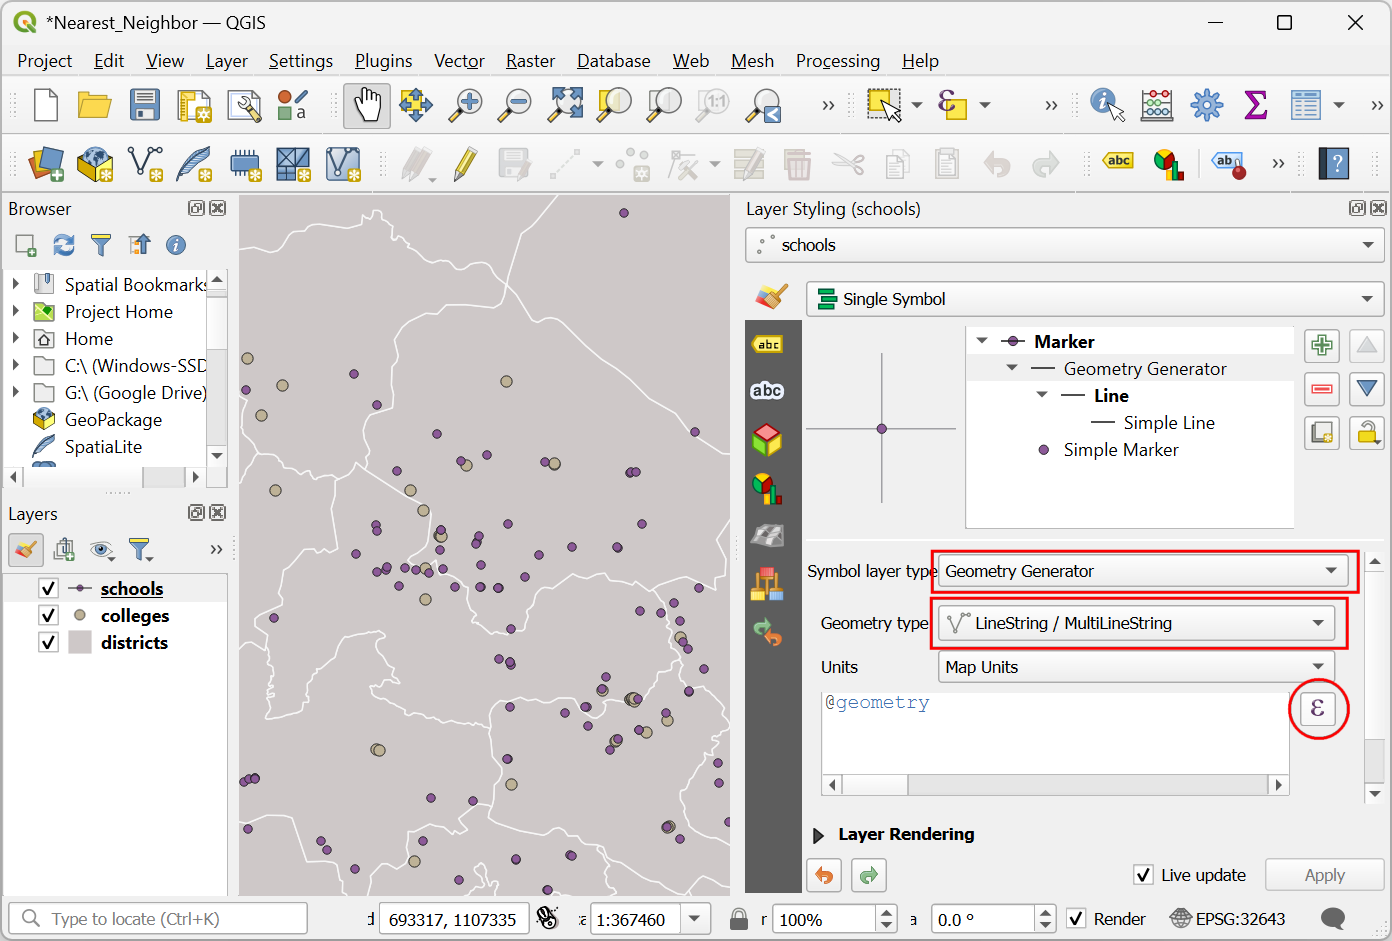Open the Processing menu

pos(837,61)
